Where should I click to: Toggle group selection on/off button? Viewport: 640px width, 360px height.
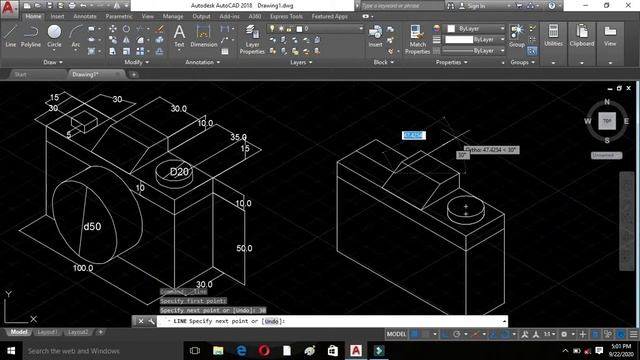pyautogui.click(x=532, y=51)
